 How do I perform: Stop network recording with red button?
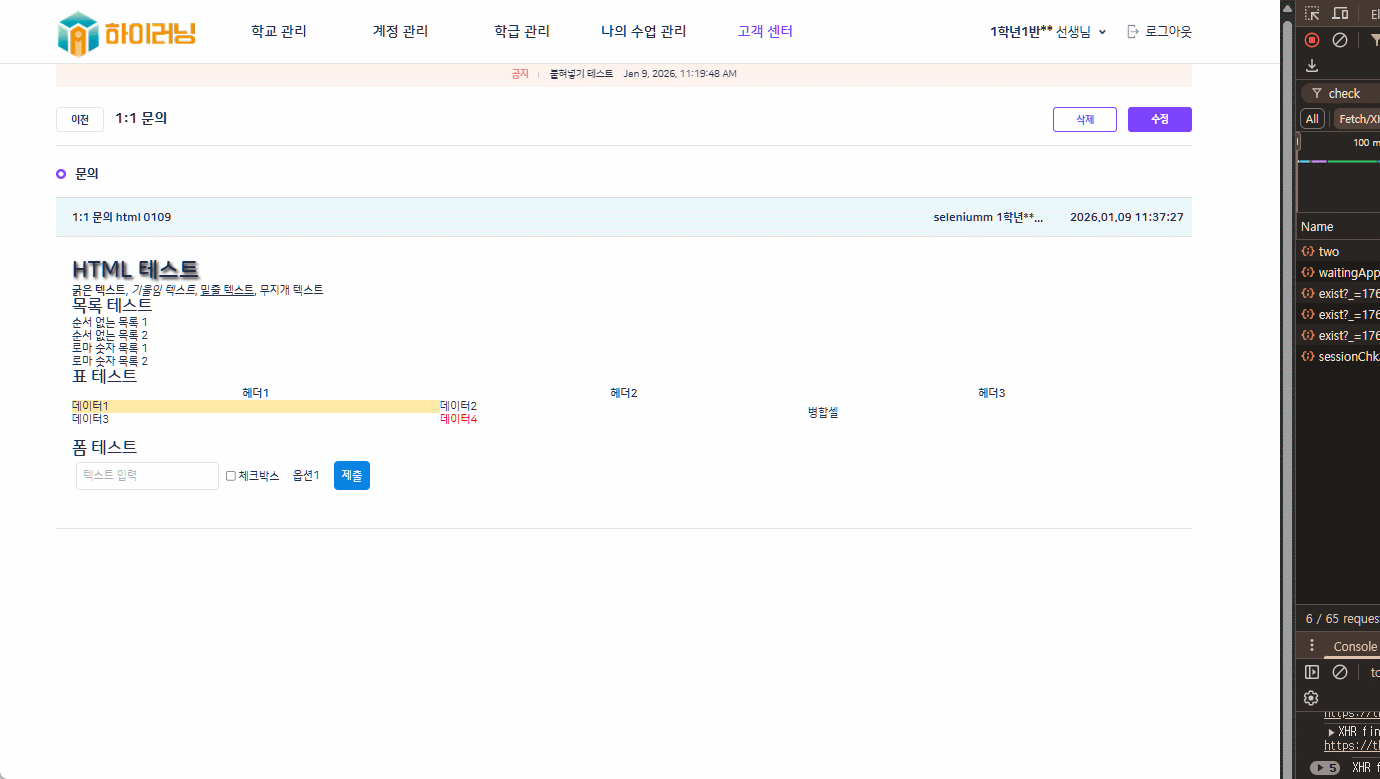(x=1312, y=40)
